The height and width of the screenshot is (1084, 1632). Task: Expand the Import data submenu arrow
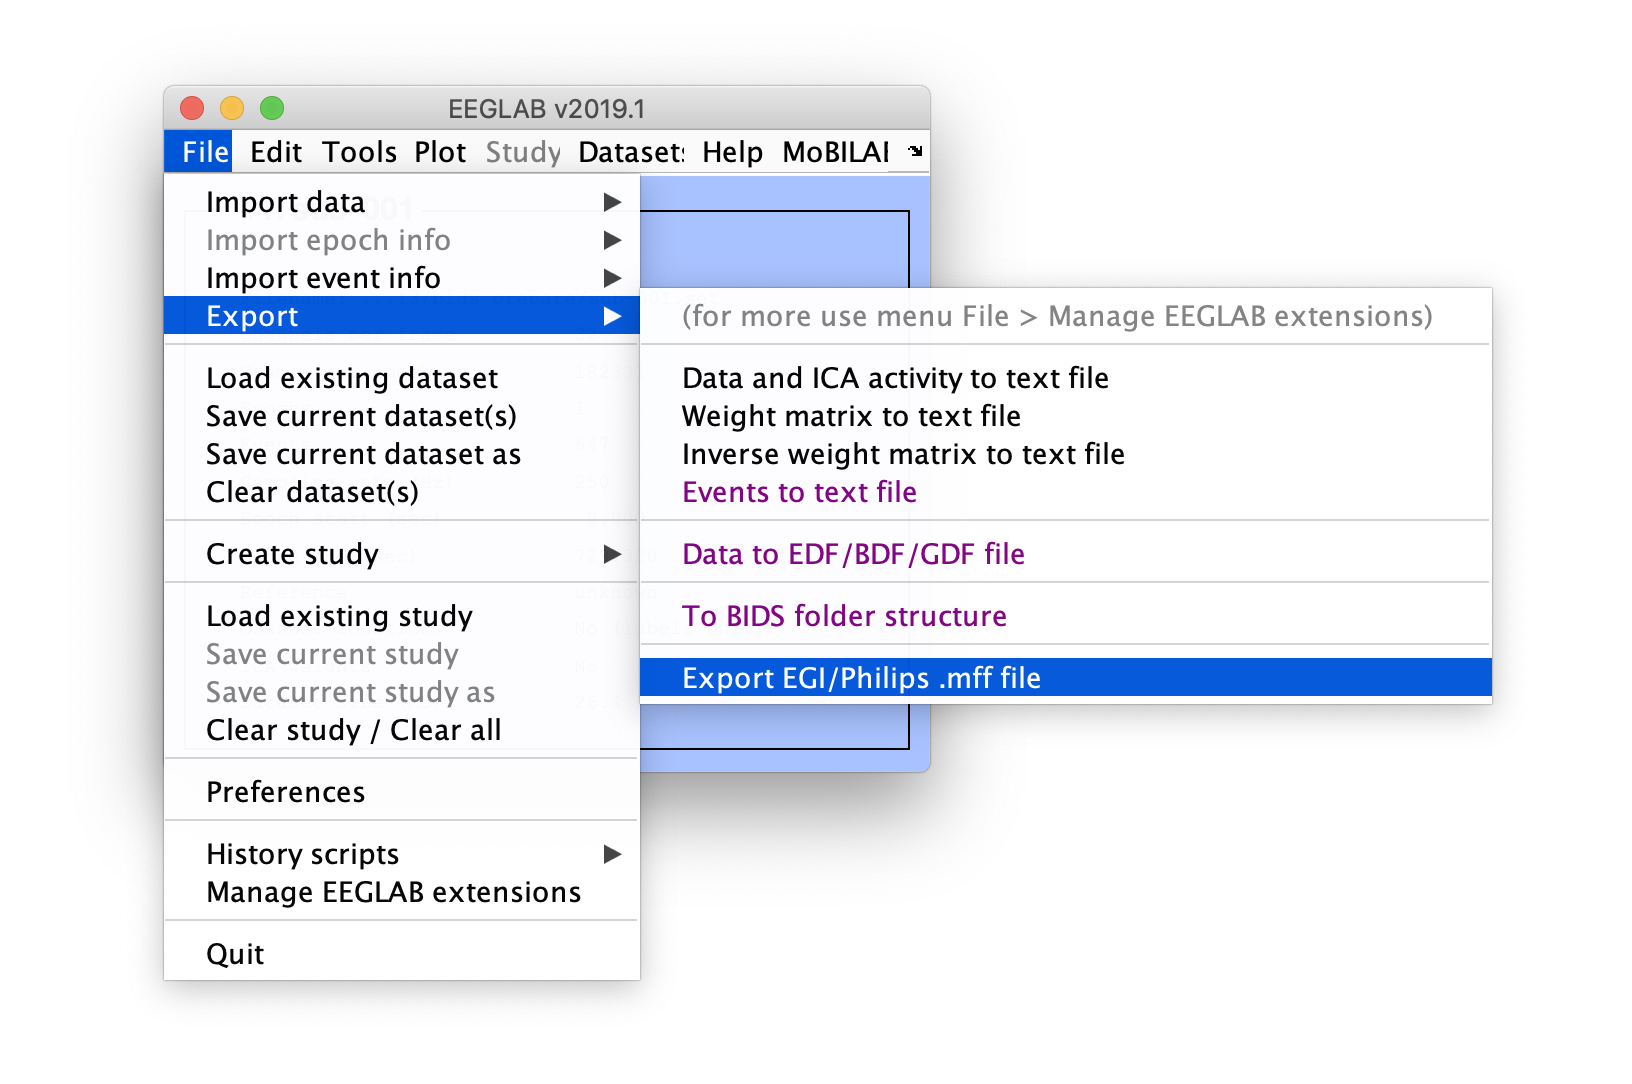(x=613, y=202)
